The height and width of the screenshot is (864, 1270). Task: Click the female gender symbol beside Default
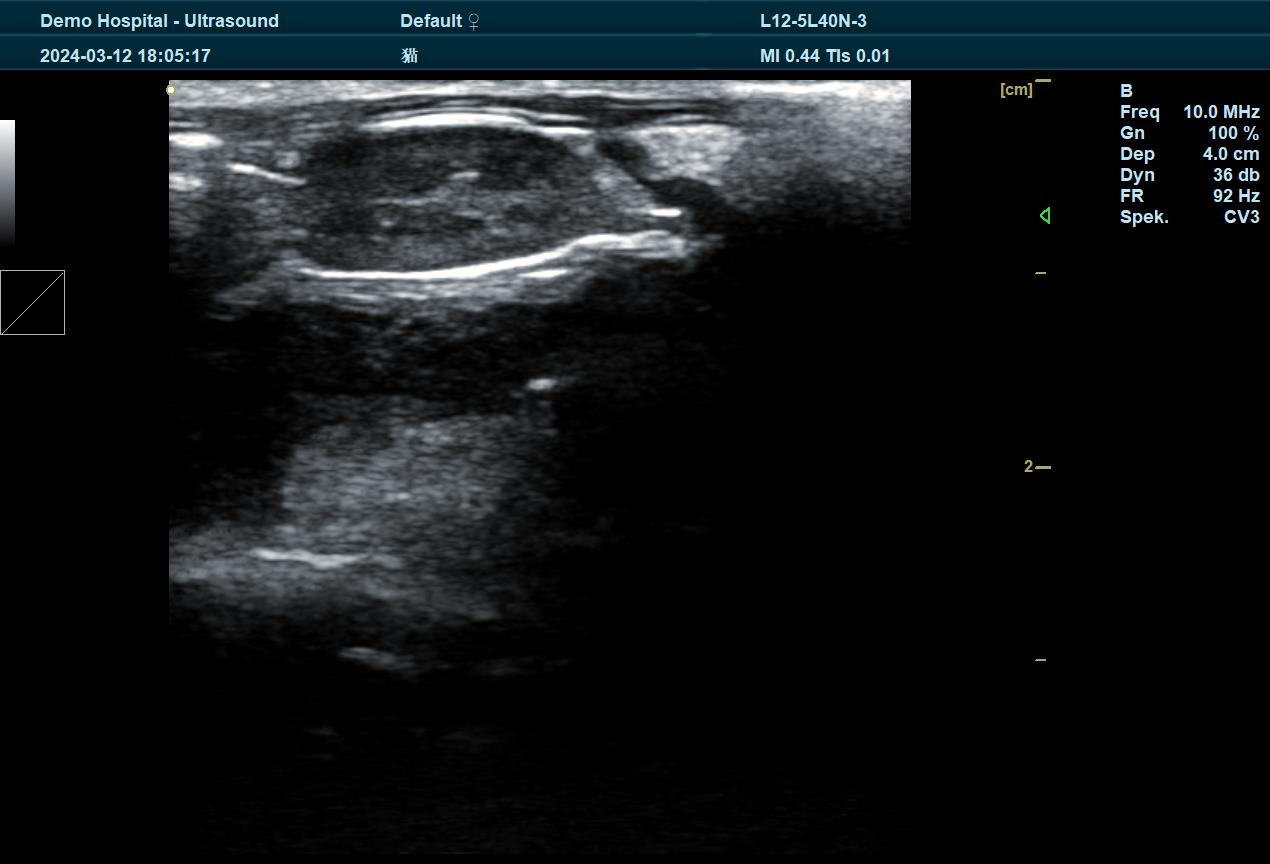pyautogui.click(x=474, y=21)
